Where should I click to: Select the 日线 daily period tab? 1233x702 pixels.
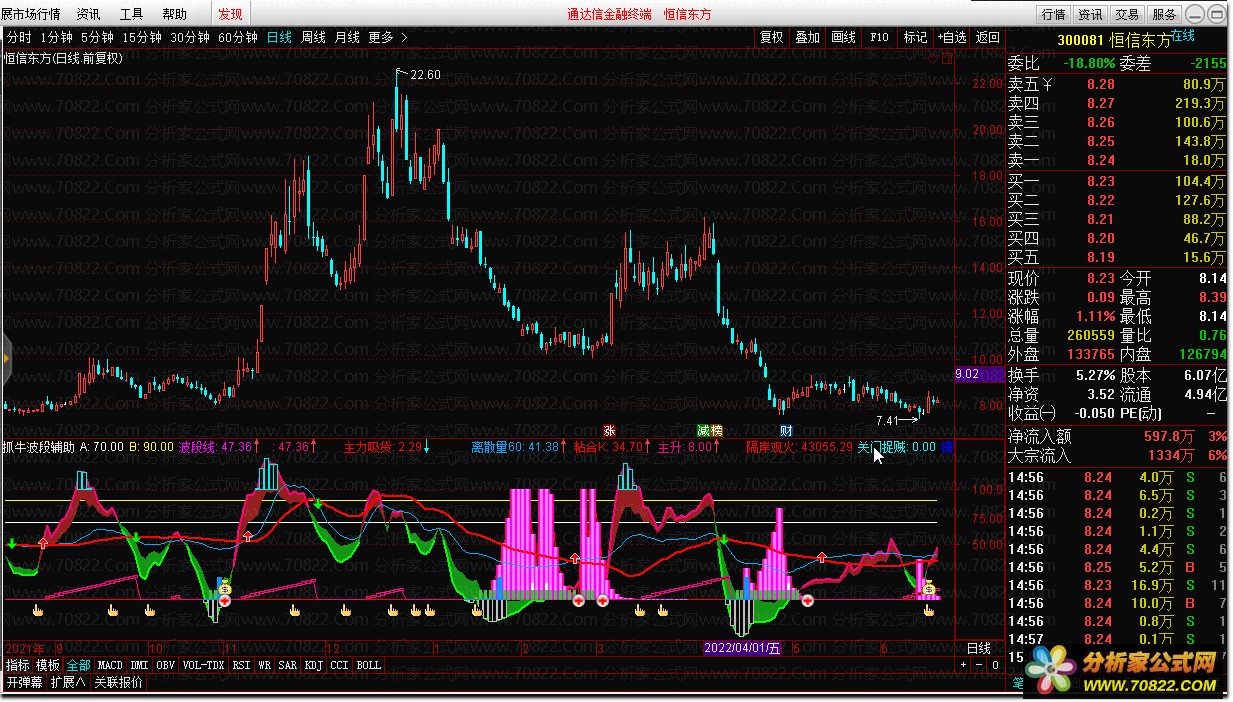[279, 37]
